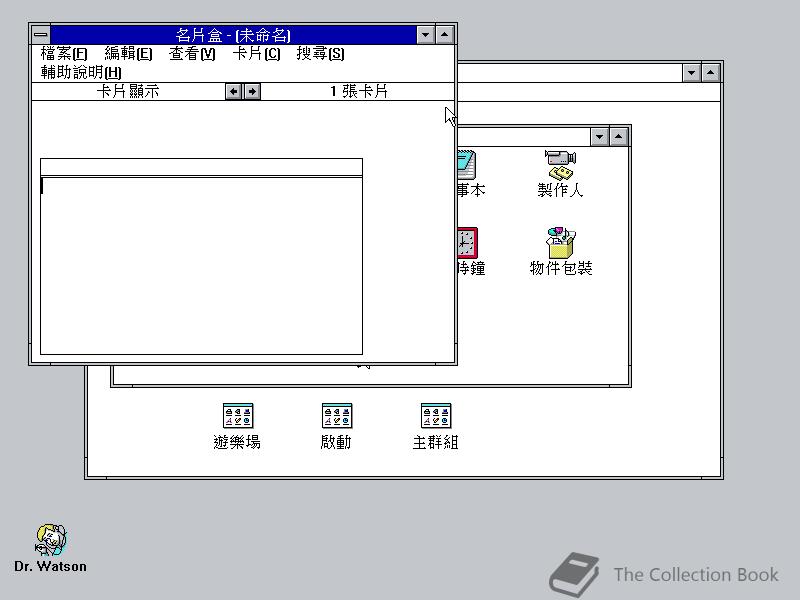This screenshot has width=800, height=600.
Task: Select the notepad icon in the group window
Action: (470, 174)
